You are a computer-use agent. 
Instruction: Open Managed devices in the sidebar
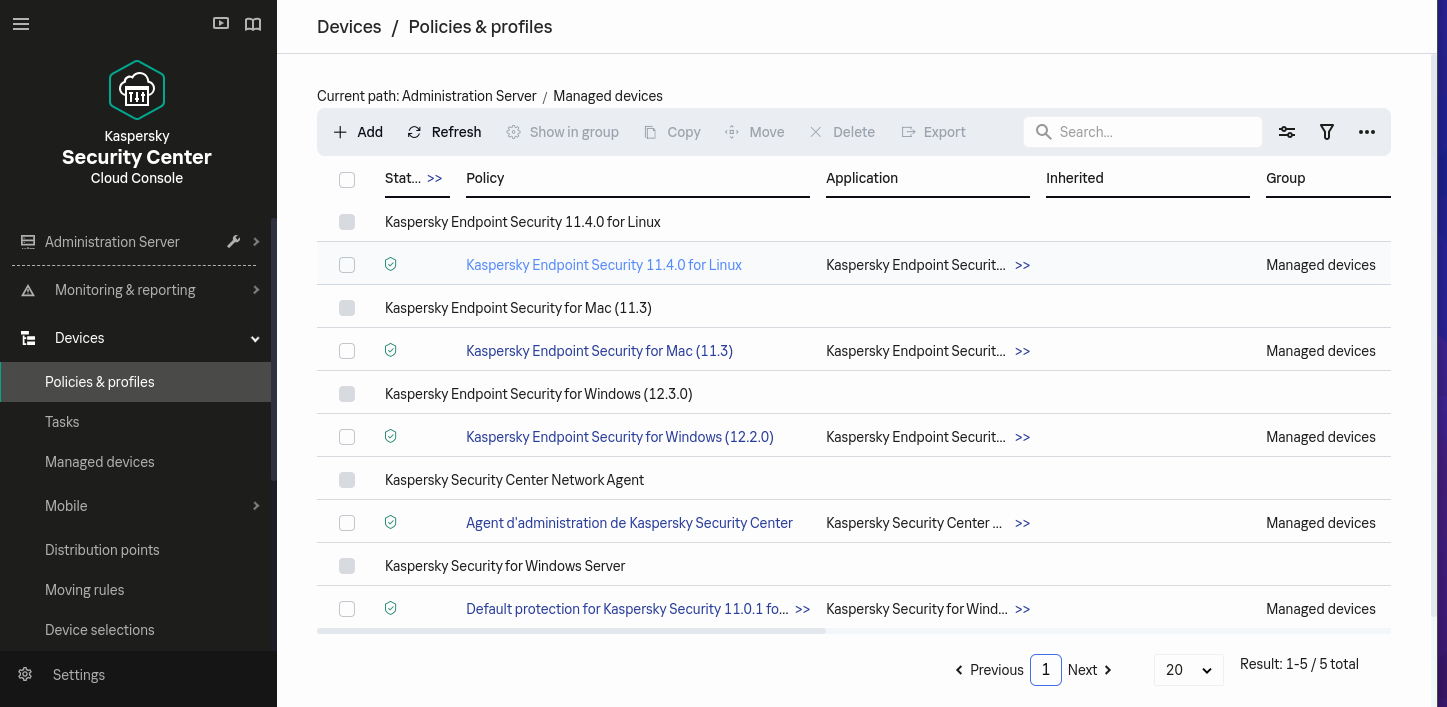(100, 462)
